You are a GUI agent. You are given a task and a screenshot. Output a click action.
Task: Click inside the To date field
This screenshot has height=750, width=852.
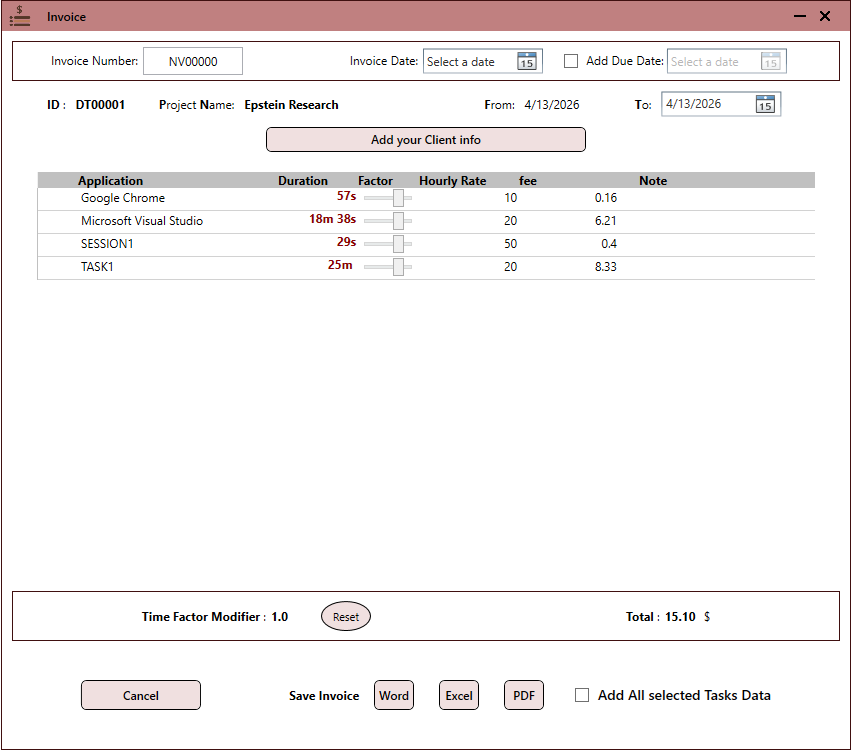[705, 103]
